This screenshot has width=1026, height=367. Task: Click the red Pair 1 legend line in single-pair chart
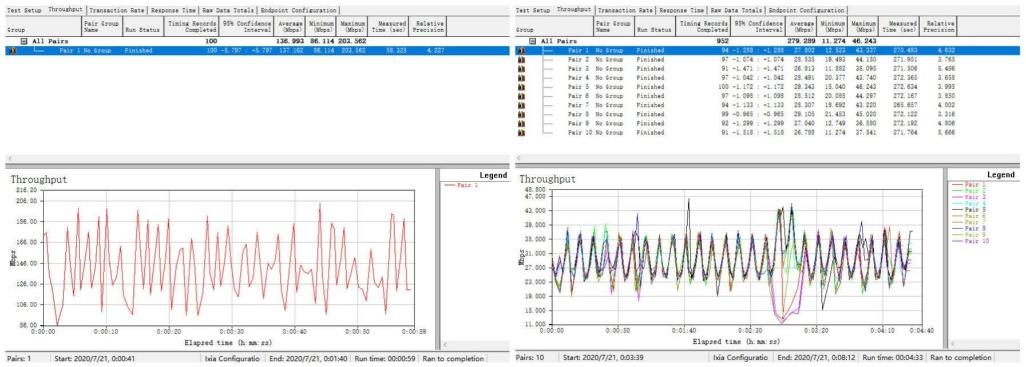(x=450, y=185)
